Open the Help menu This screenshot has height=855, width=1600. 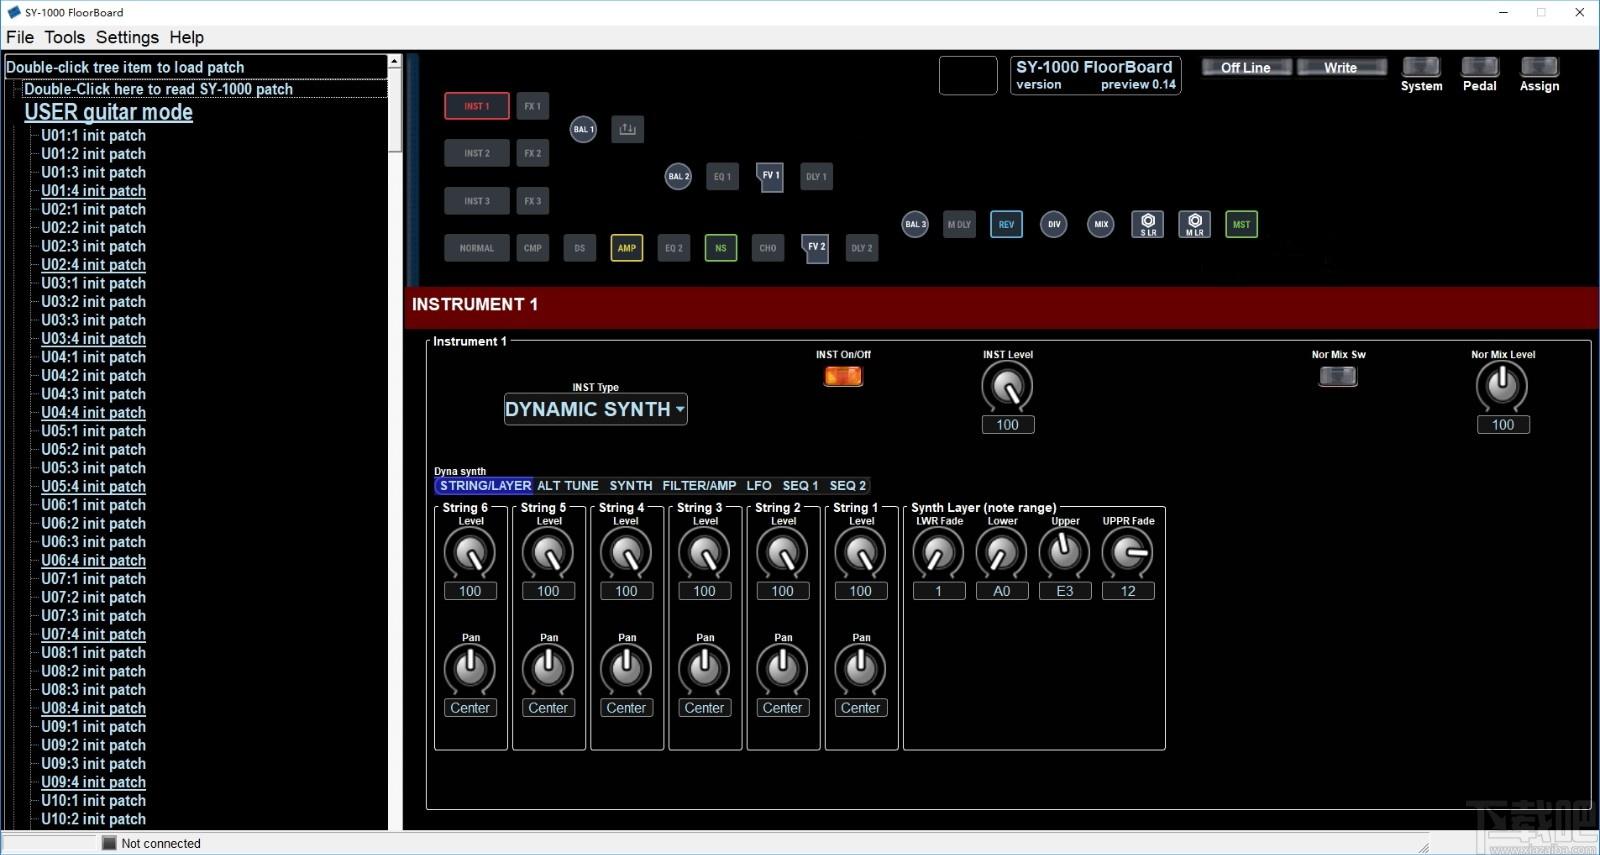[187, 37]
